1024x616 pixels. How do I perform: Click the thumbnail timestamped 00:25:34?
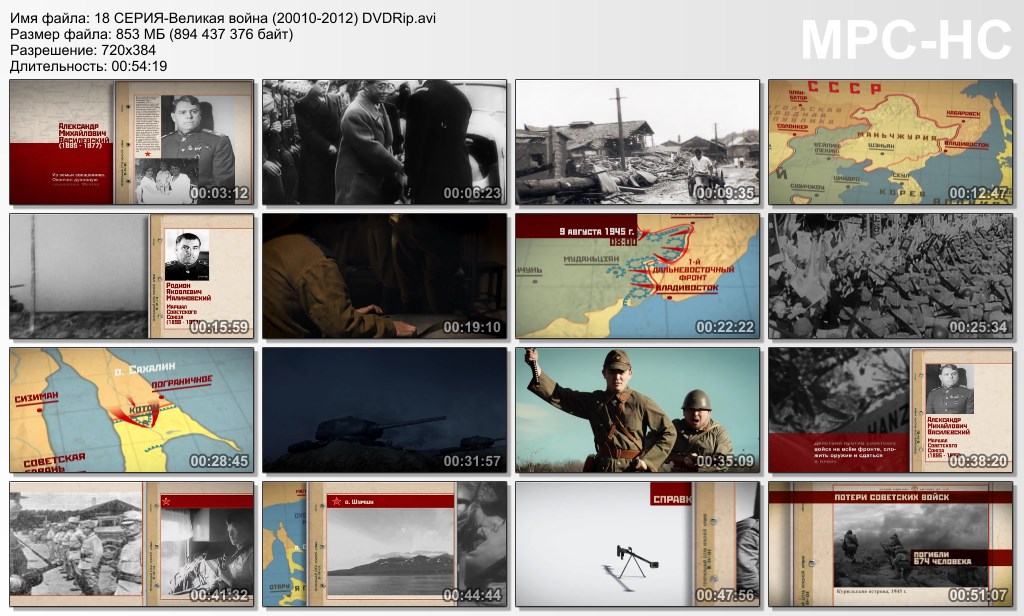pos(890,276)
